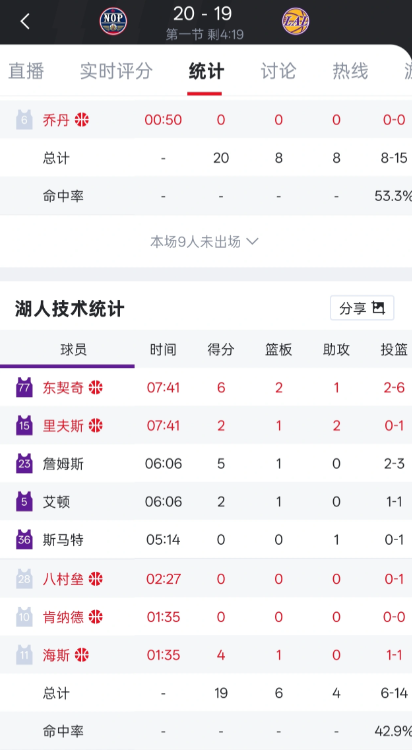Open player 东契奇 profile
This screenshot has width=412, height=750.
coord(63,387)
